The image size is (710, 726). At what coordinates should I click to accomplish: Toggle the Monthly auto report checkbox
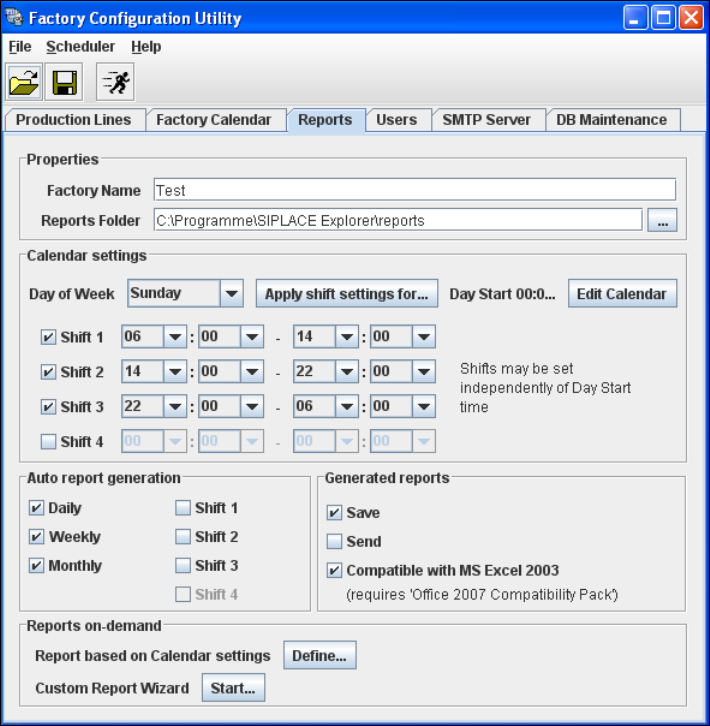pos(36,565)
